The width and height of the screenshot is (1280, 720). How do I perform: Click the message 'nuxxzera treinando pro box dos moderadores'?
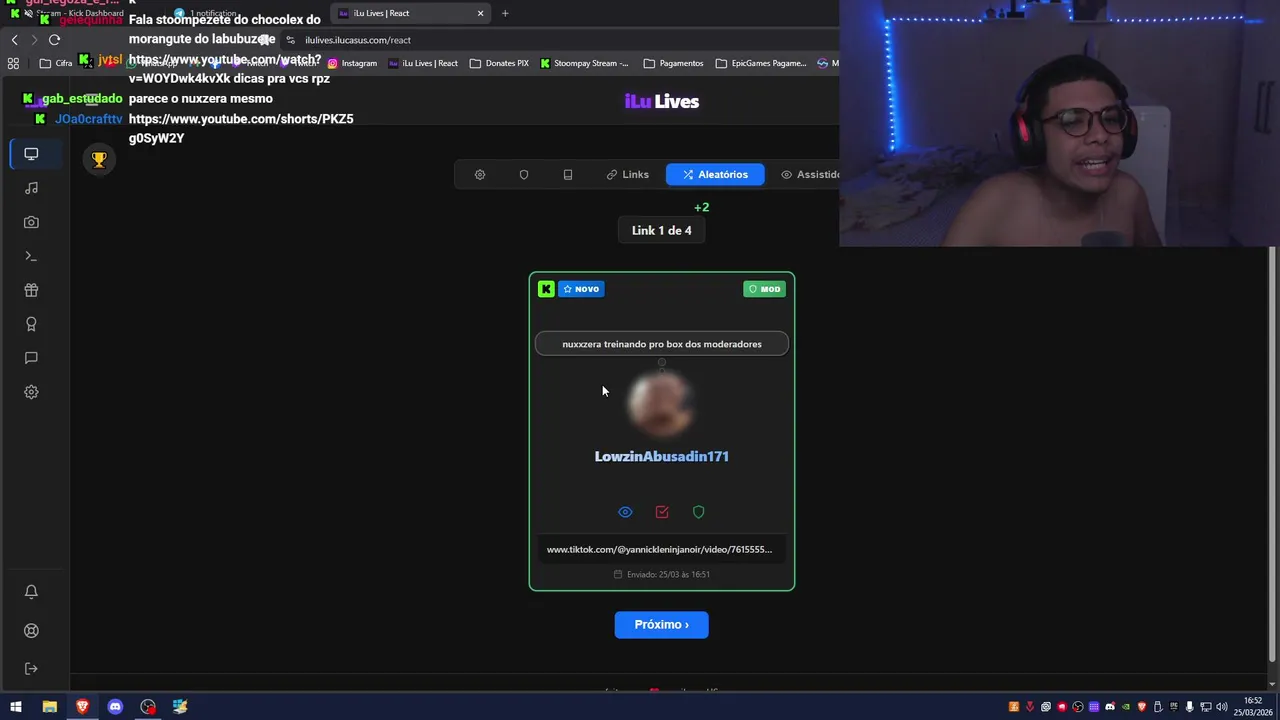(x=662, y=344)
